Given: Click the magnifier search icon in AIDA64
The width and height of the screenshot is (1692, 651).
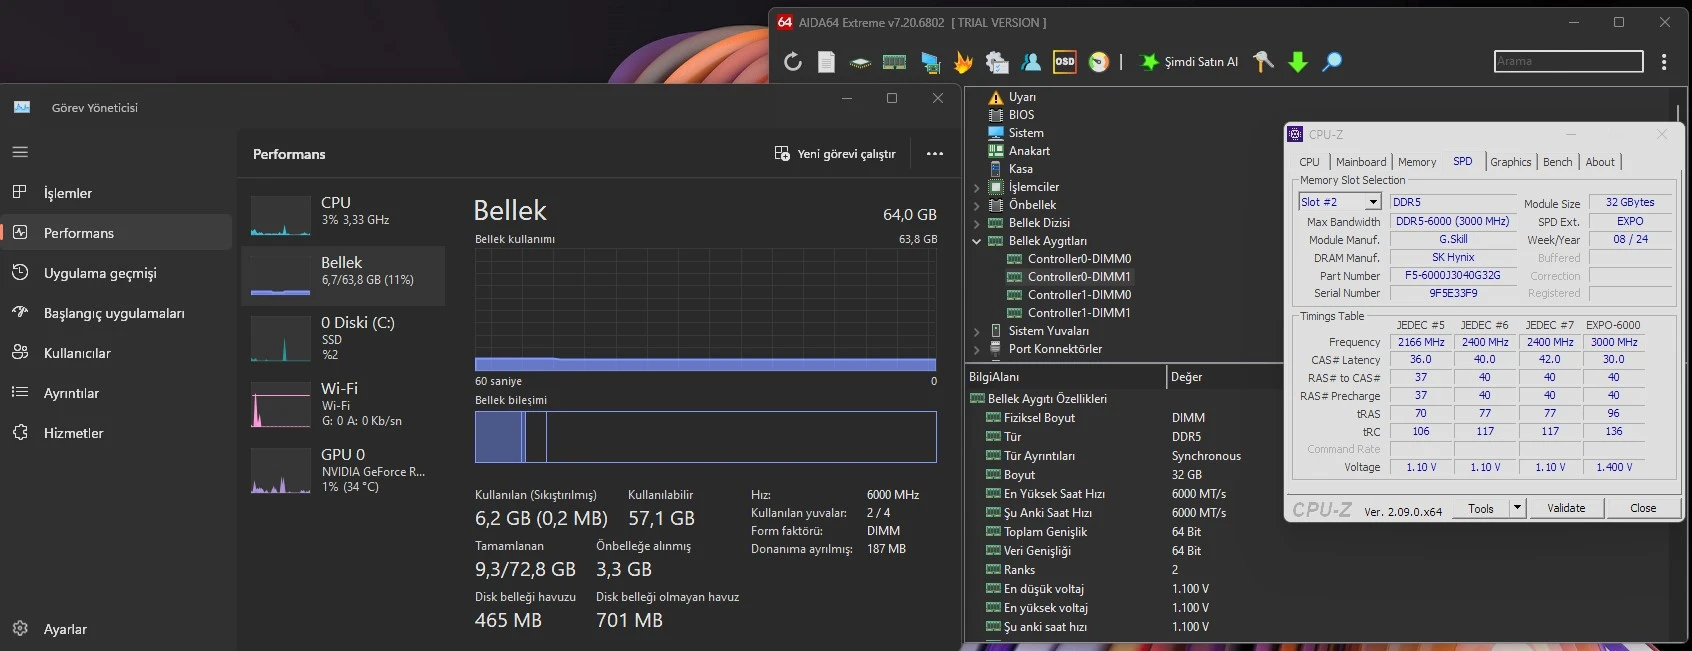Looking at the screenshot, I should point(1332,62).
